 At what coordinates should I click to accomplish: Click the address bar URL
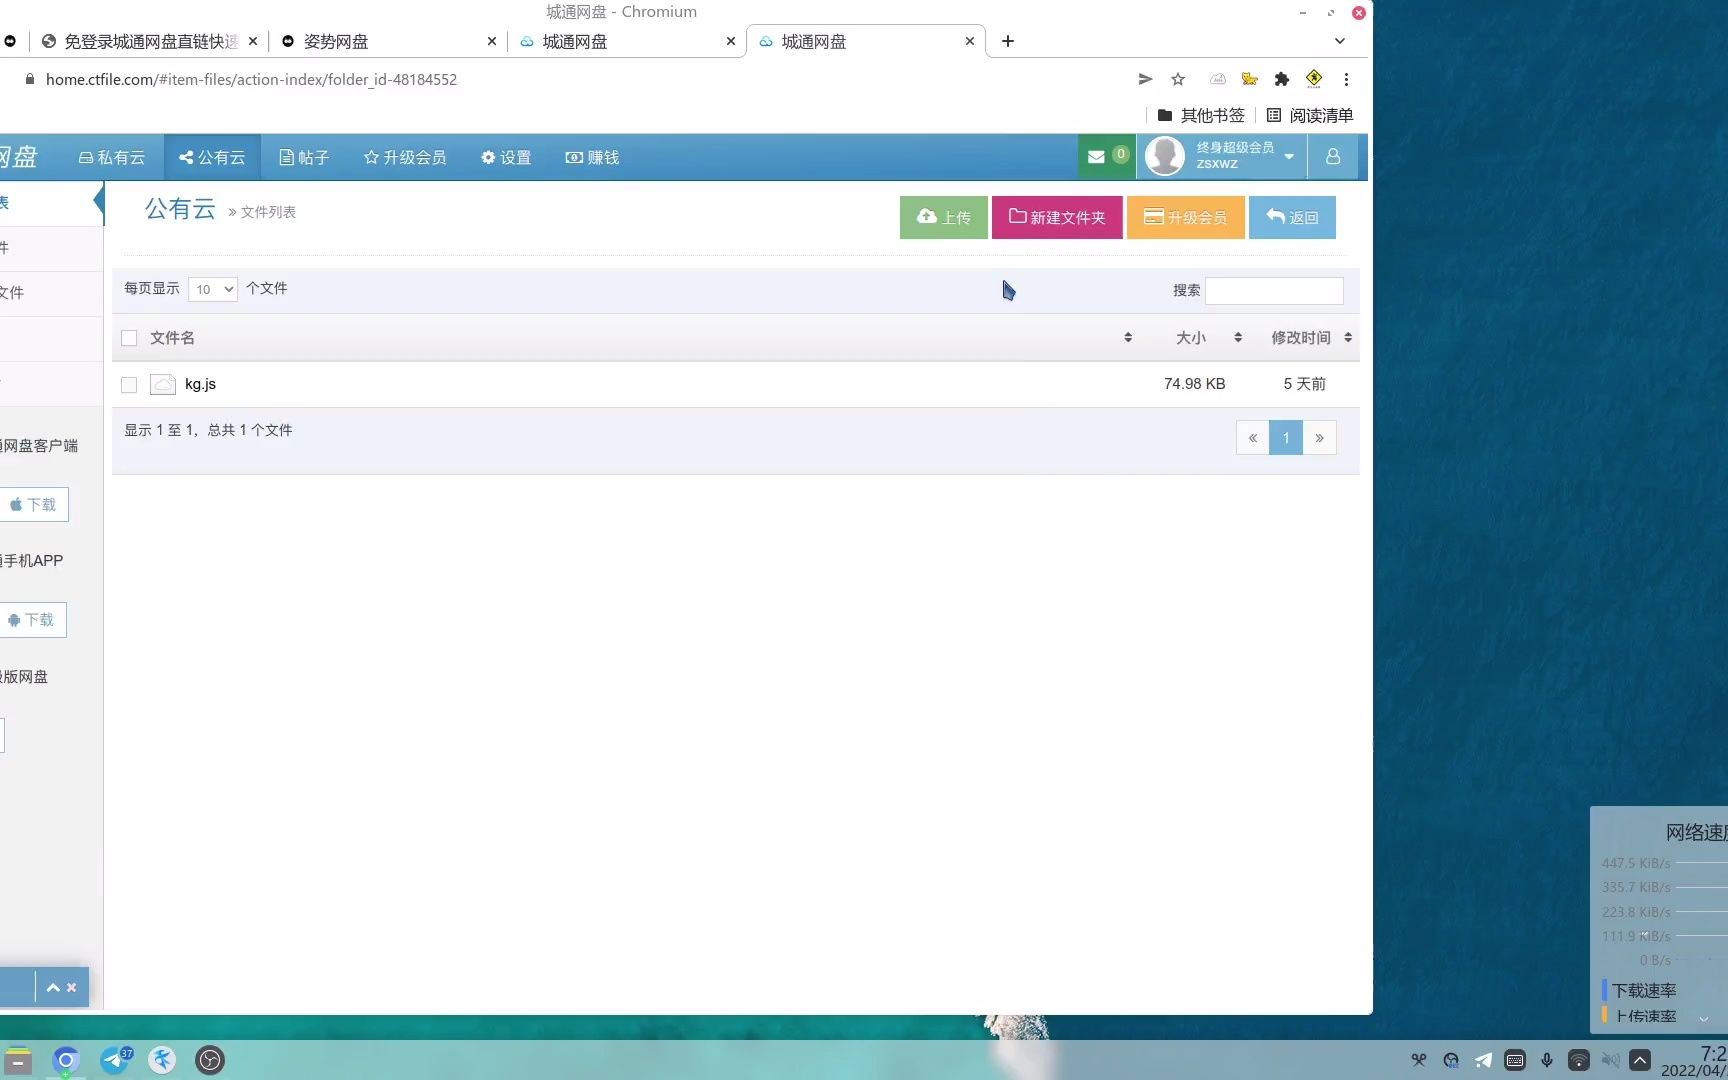(x=251, y=79)
